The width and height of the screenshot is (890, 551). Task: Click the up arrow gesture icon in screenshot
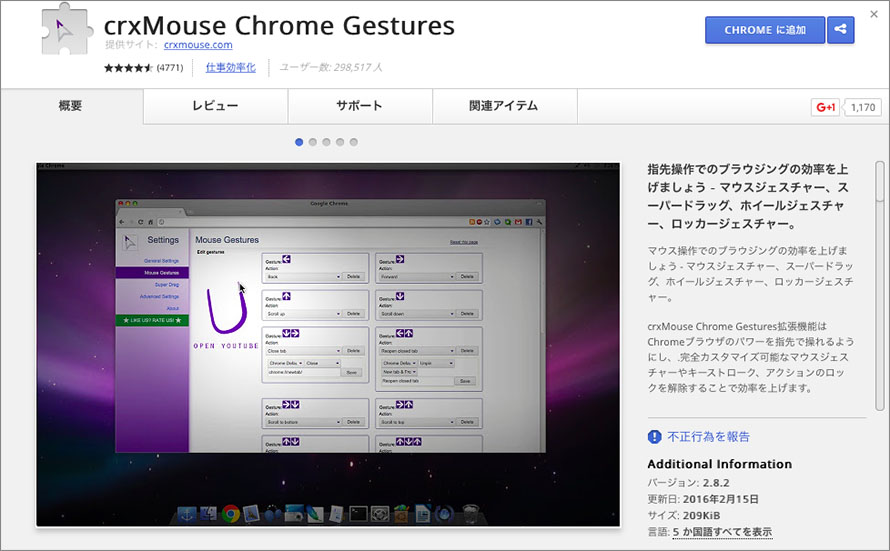point(286,296)
